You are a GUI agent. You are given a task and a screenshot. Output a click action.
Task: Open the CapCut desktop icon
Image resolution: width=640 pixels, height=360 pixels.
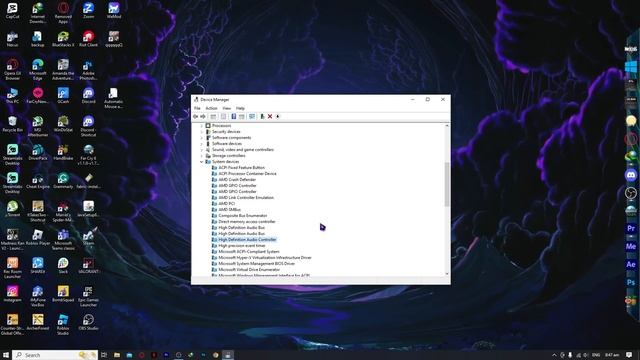12,11
